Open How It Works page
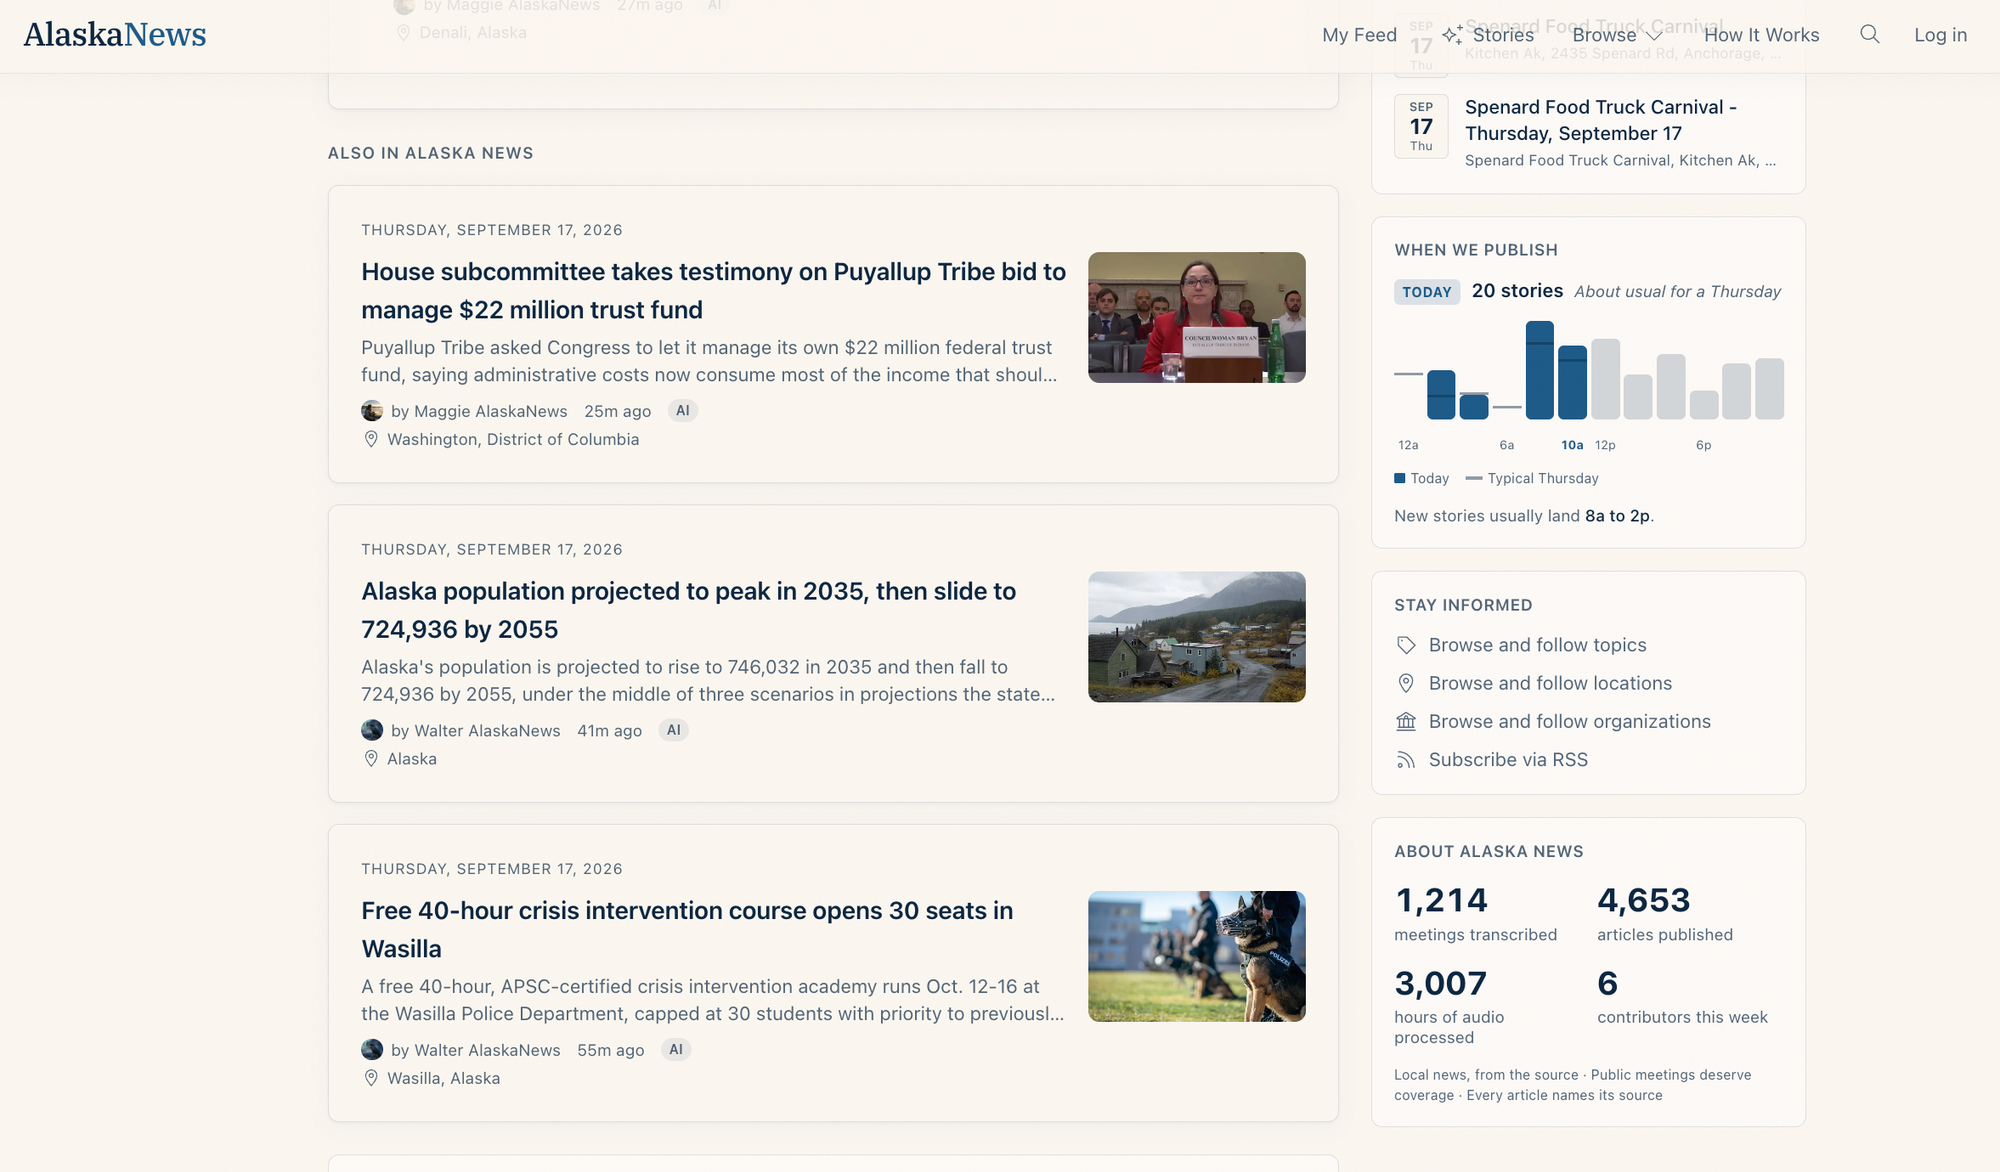Viewport: 2000px width, 1172px height. pyautogui.click(x=1761, y=35)
